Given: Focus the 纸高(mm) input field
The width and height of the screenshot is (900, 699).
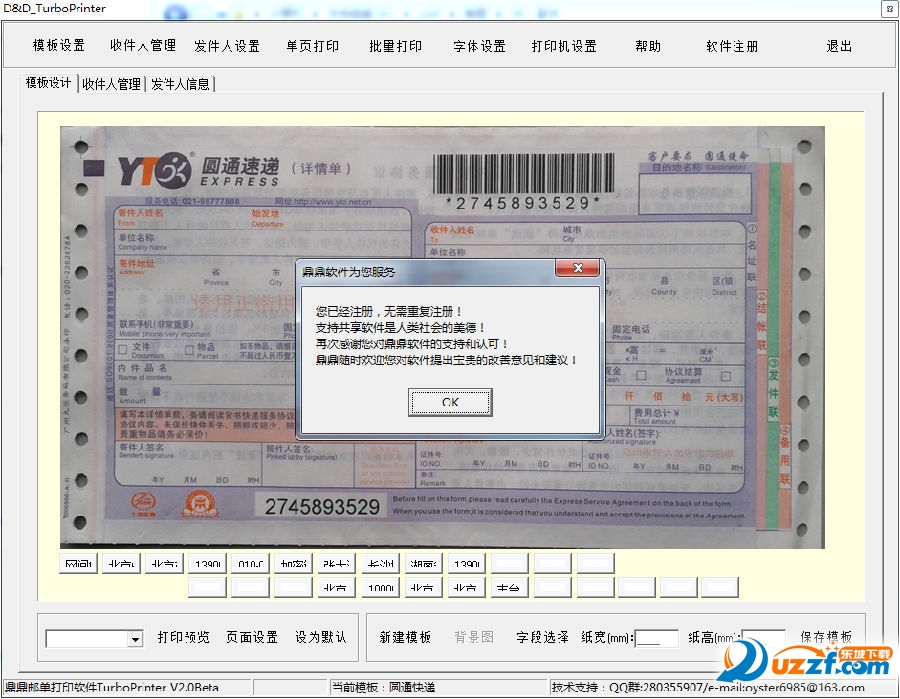Looking at the screenshot, I should (x=764, y=638).
